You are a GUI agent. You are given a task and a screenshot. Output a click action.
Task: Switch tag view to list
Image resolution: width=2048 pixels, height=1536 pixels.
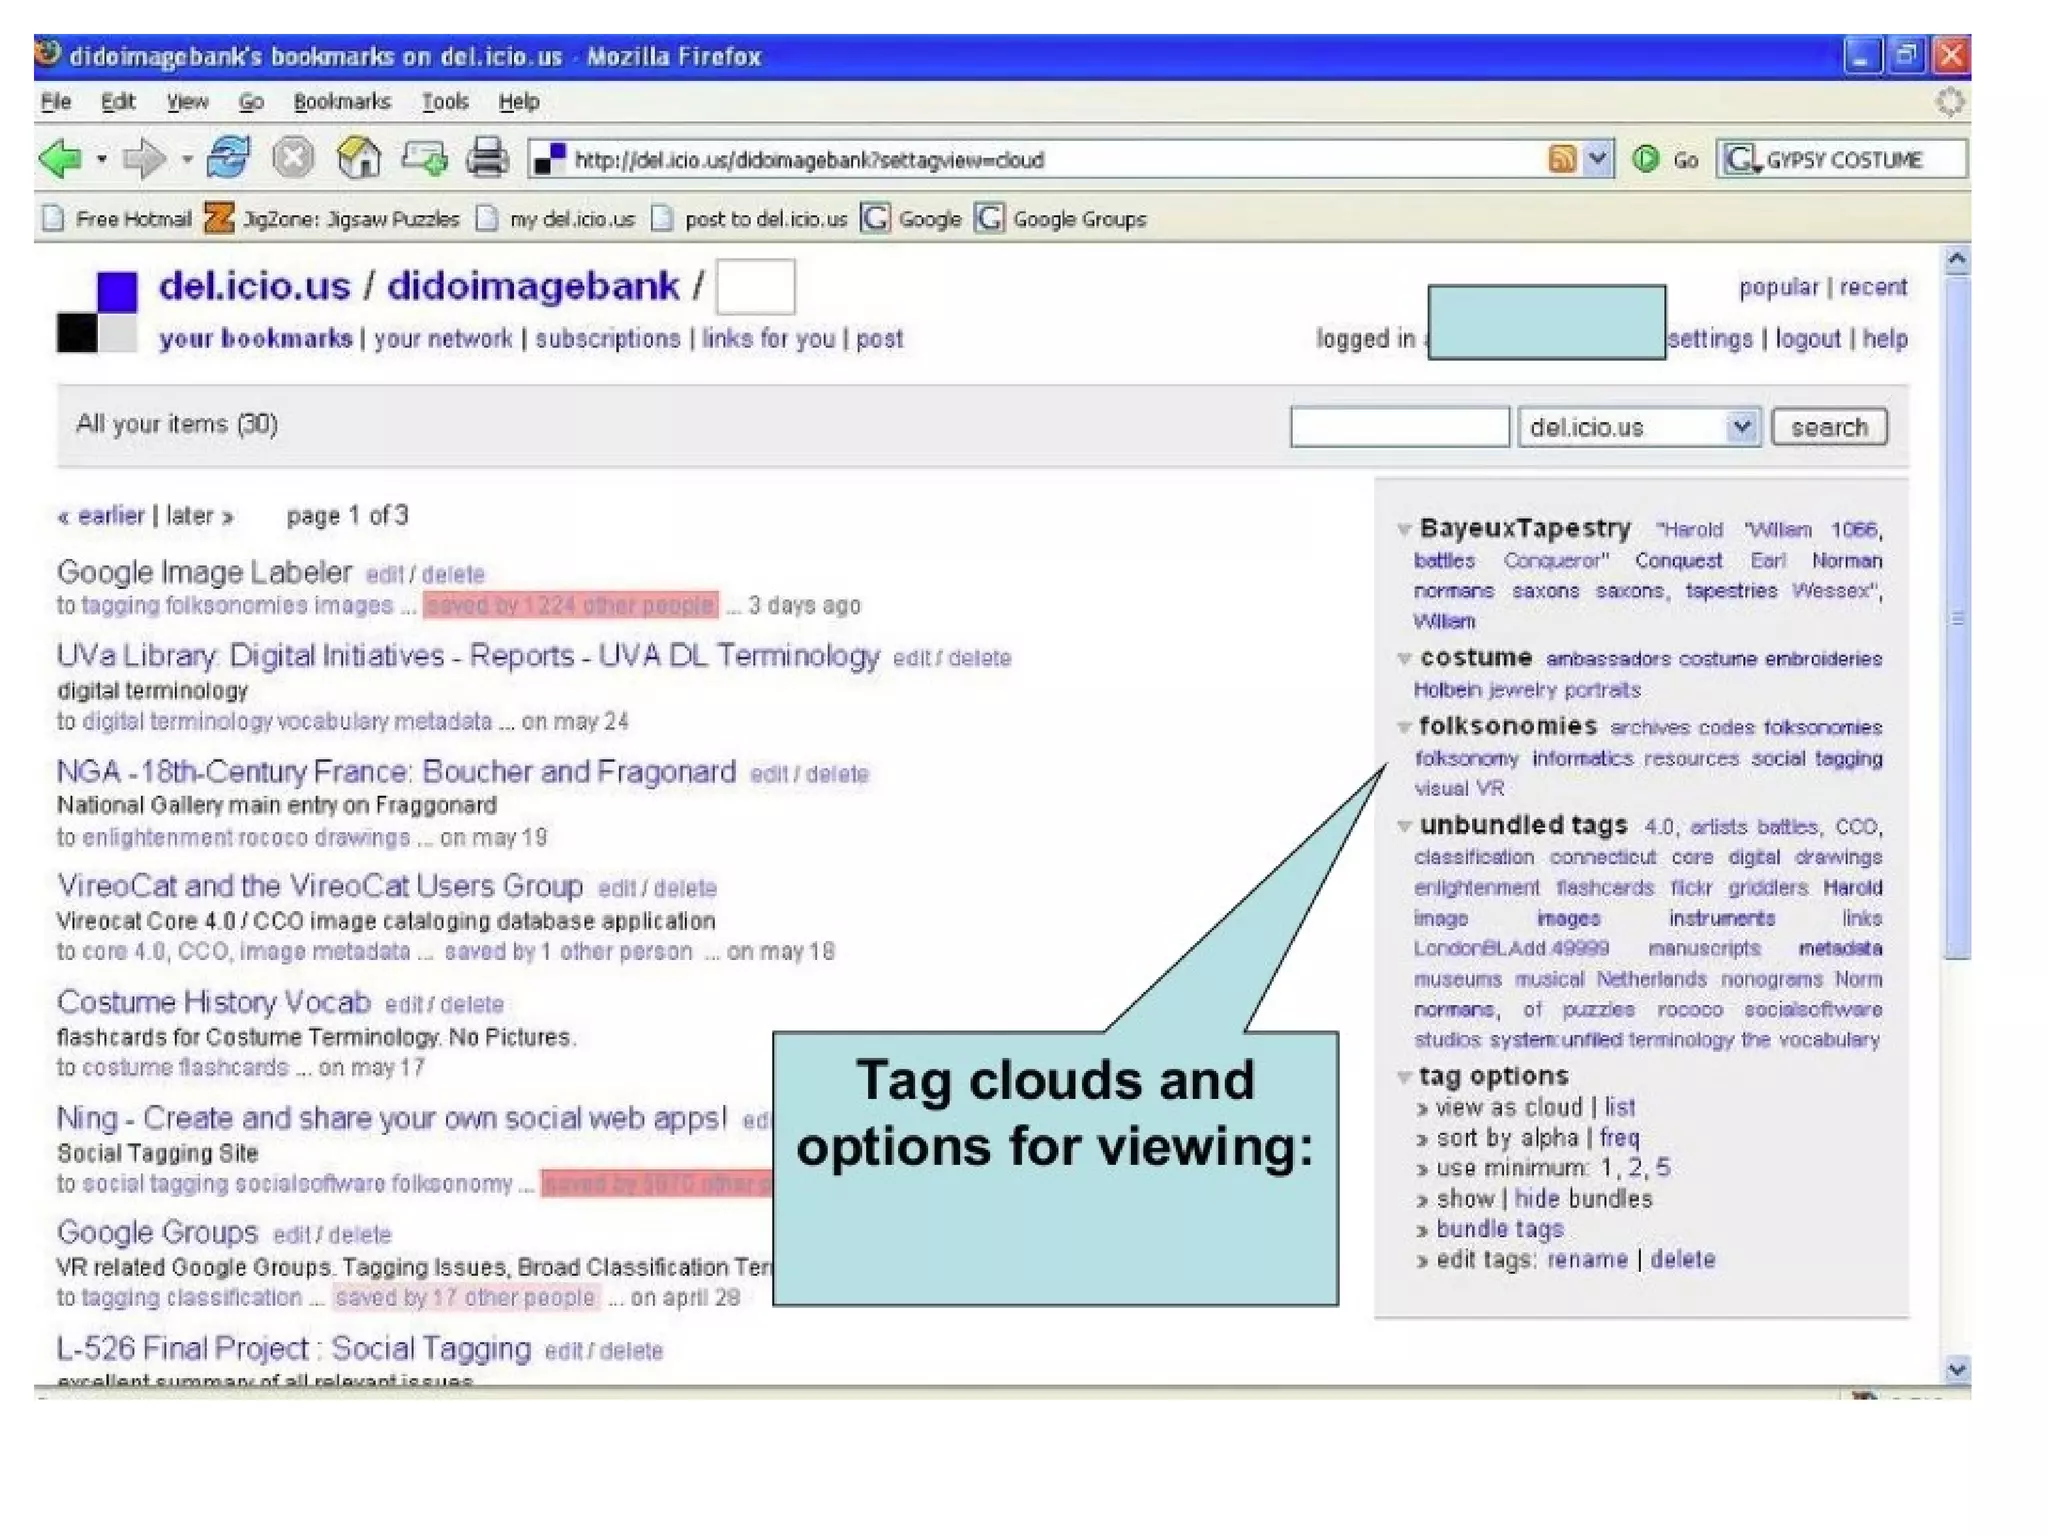click(1620, 1107)
